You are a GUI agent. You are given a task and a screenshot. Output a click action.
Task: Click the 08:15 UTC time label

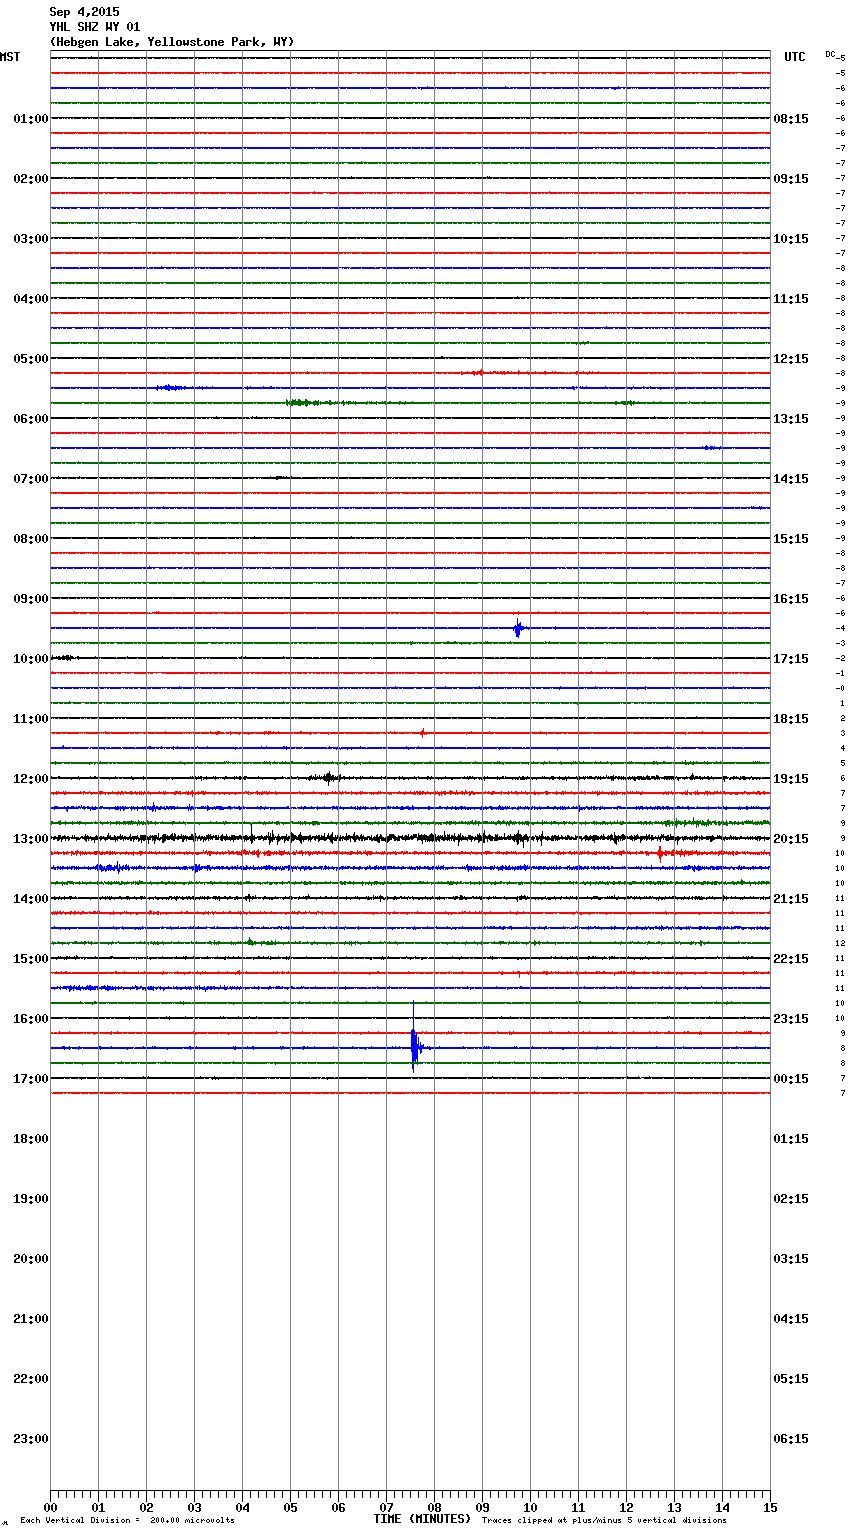tap(791, 119)
